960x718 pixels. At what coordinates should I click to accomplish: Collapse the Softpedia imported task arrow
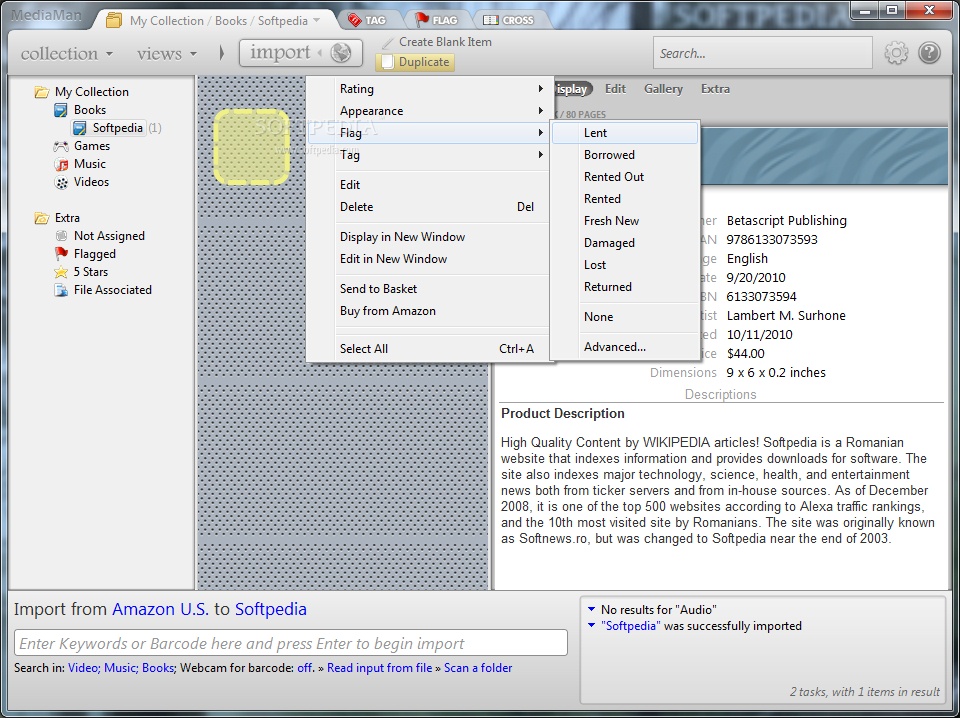[x=591, y=626]
